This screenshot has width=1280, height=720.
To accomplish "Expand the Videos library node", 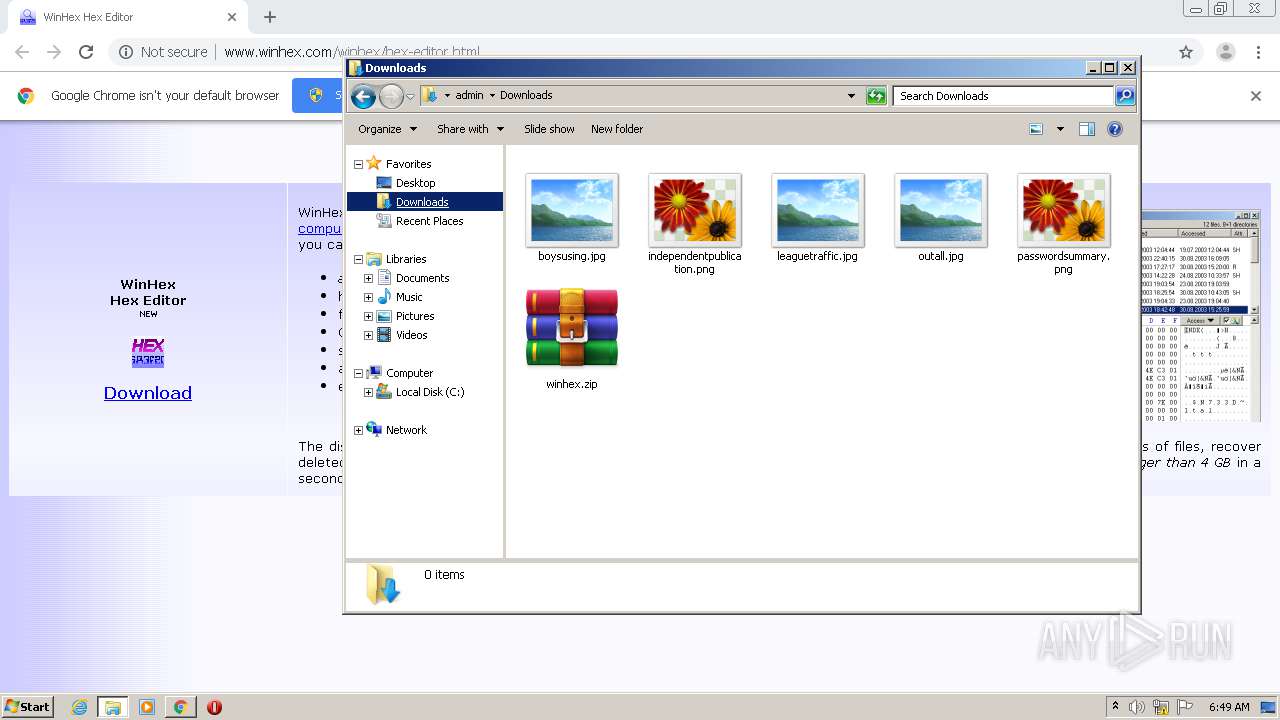I will click(368, 335).
